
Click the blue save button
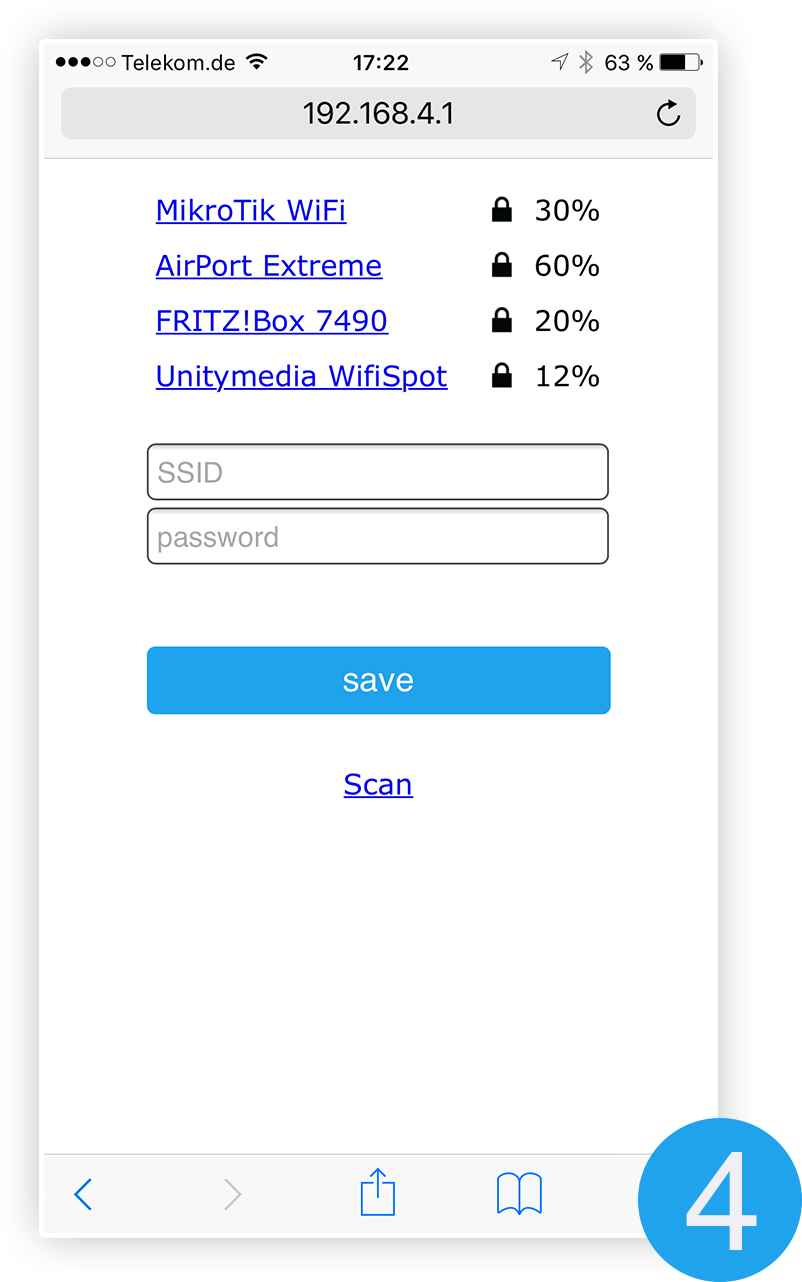click(378, 680)
